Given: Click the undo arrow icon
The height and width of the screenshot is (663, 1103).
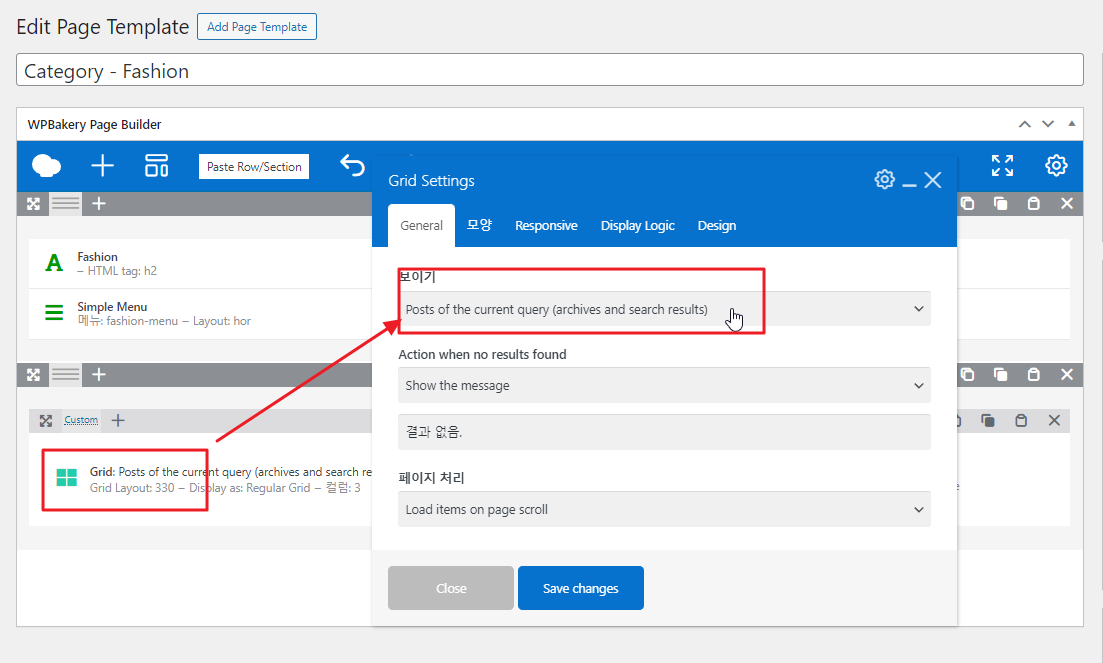Looking at the screenshot, I should (x=352, y=166).
